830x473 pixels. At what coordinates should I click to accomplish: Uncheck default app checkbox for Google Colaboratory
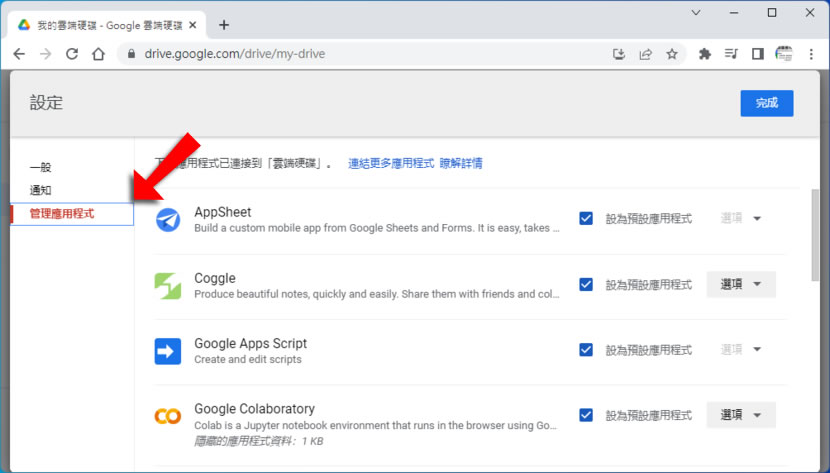586,415
